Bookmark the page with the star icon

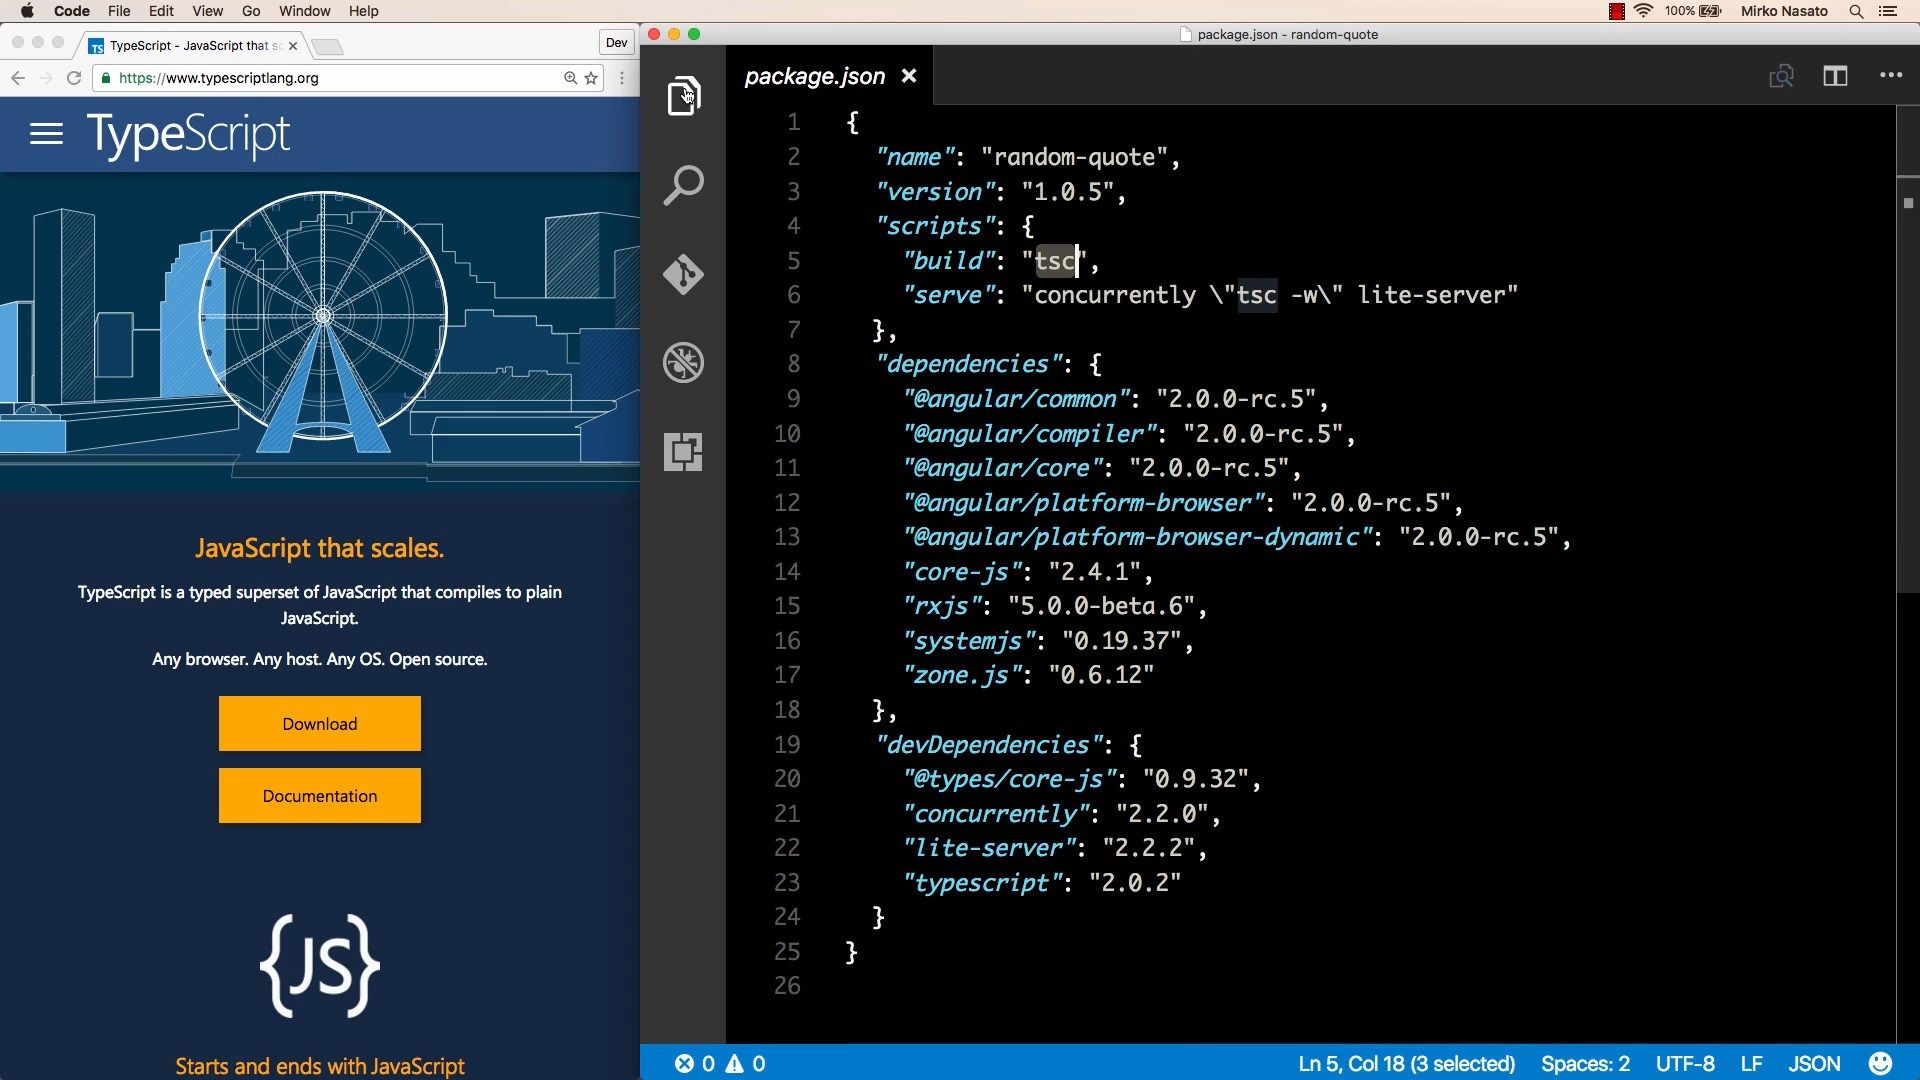[591, 77]
